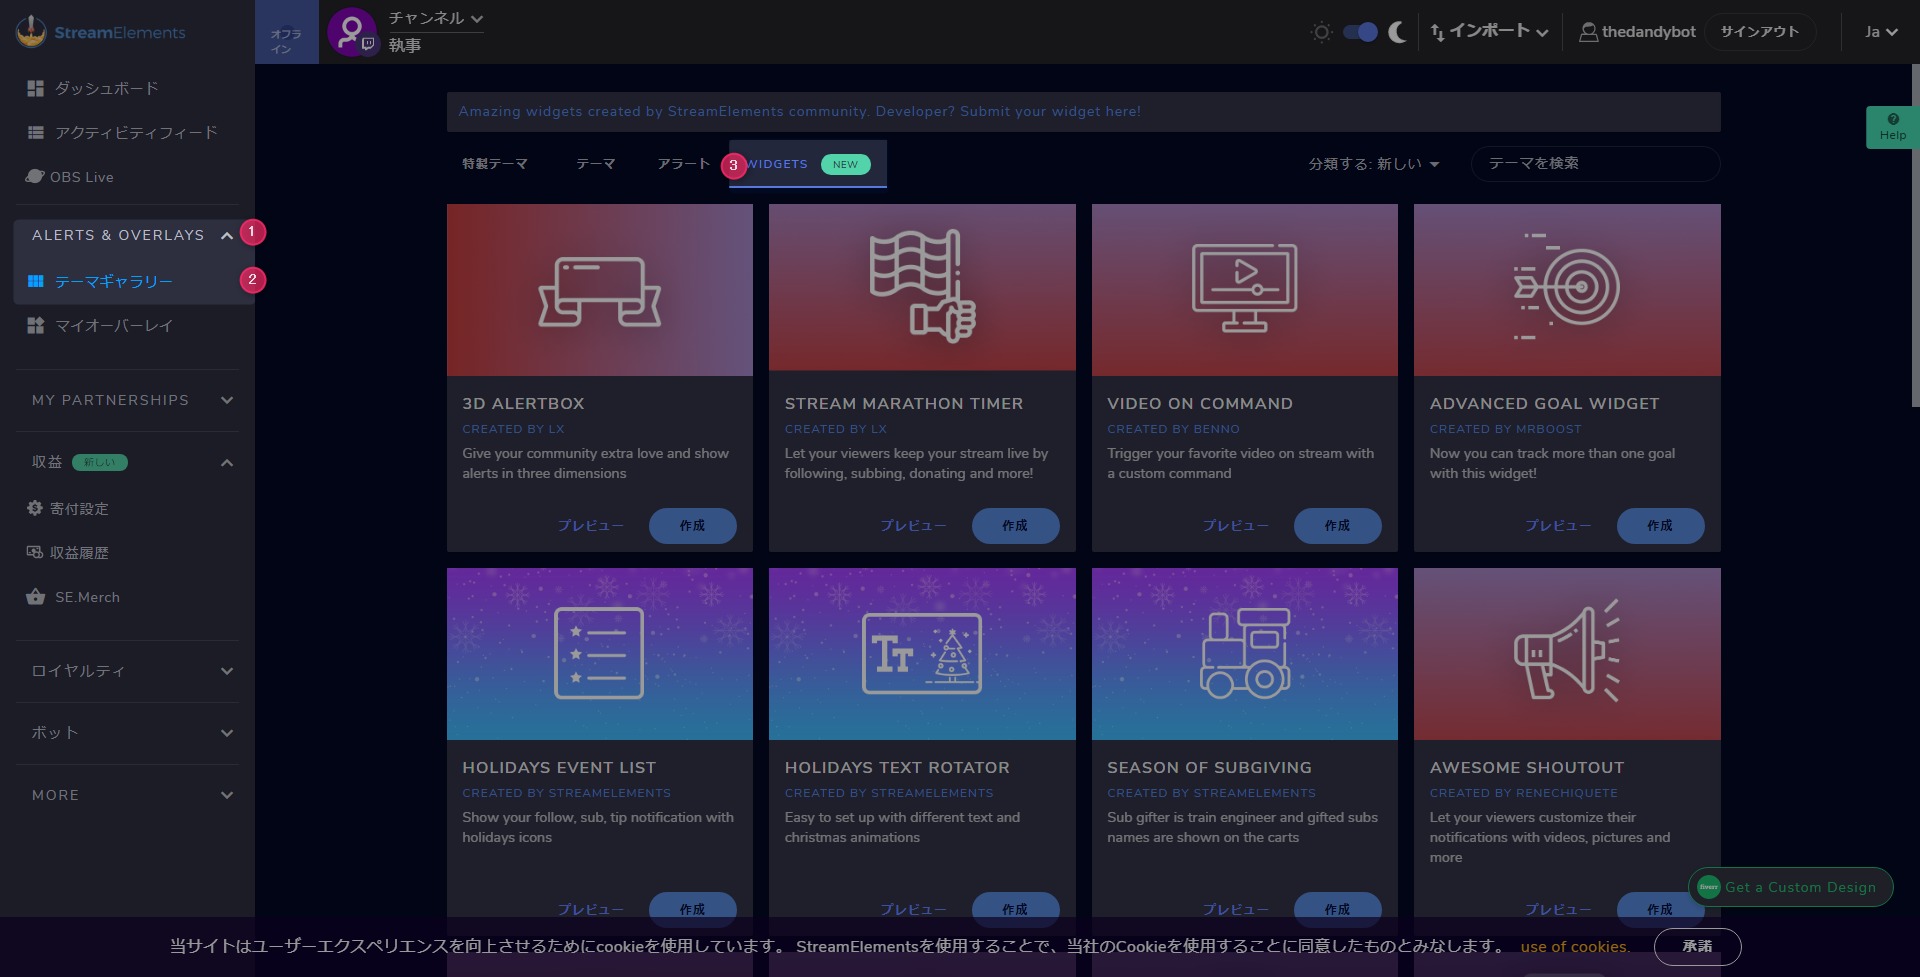This screenshot has height=977, width=1920.
Task: Open the use of cookies link
Action: point(1574,947)
